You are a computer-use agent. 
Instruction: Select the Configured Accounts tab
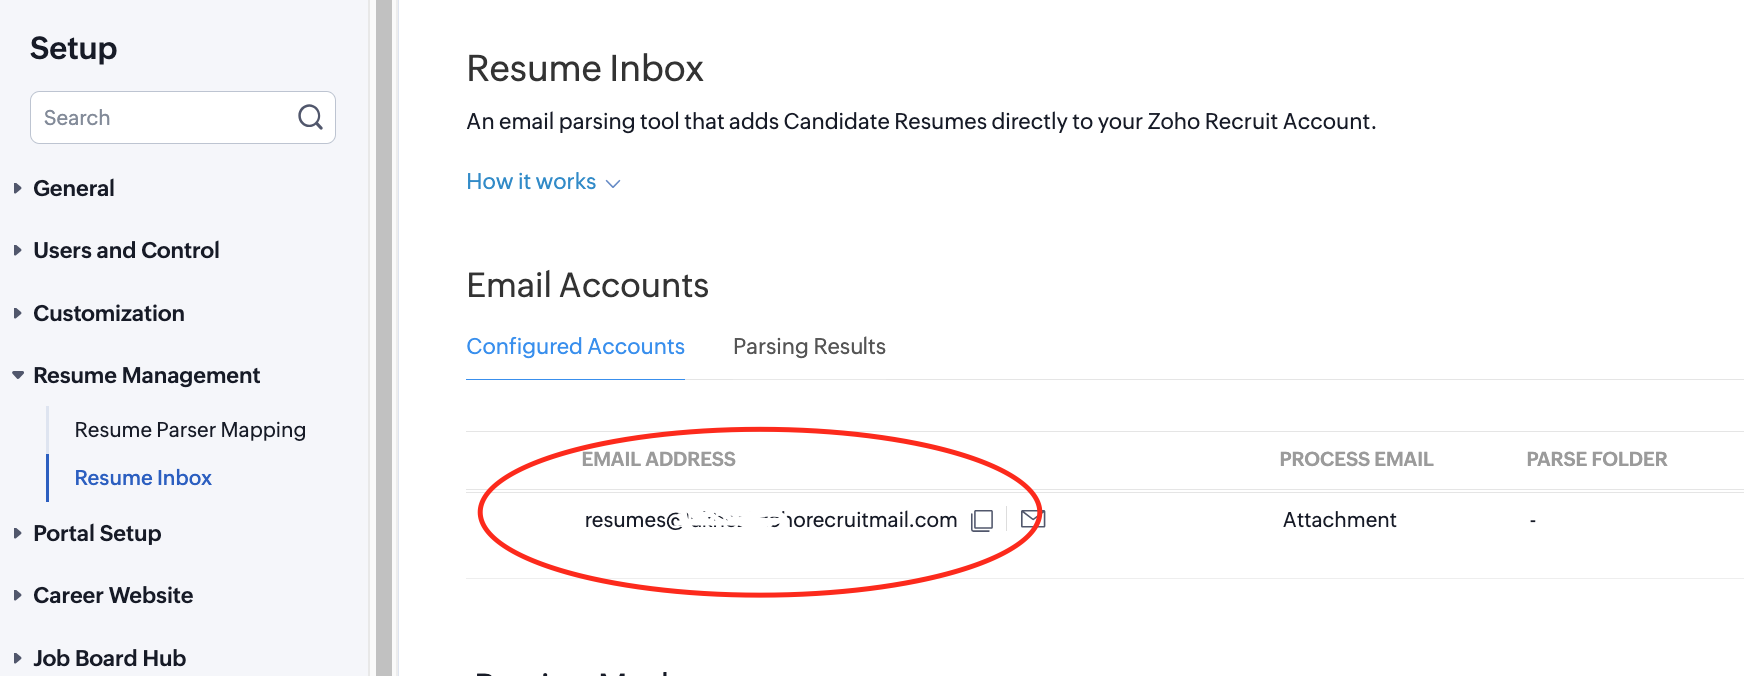tap(575, 346)
